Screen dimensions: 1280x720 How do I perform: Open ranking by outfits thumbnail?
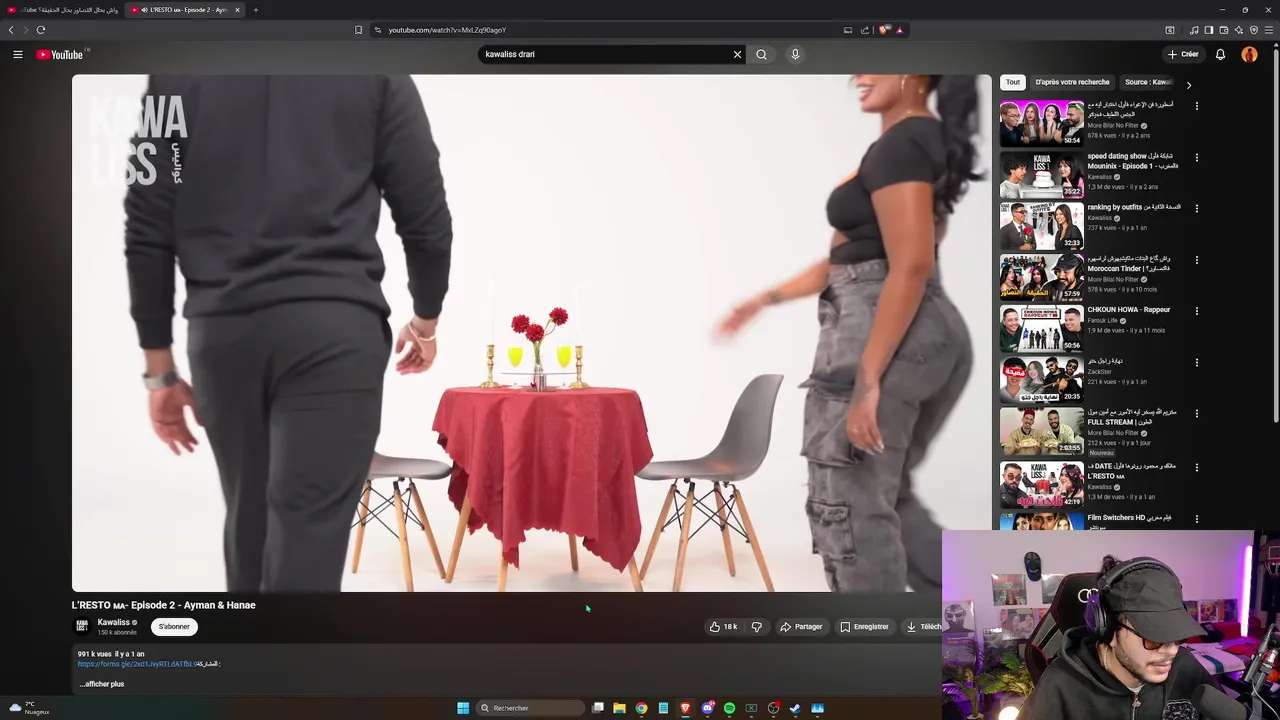click(1041, 225)
